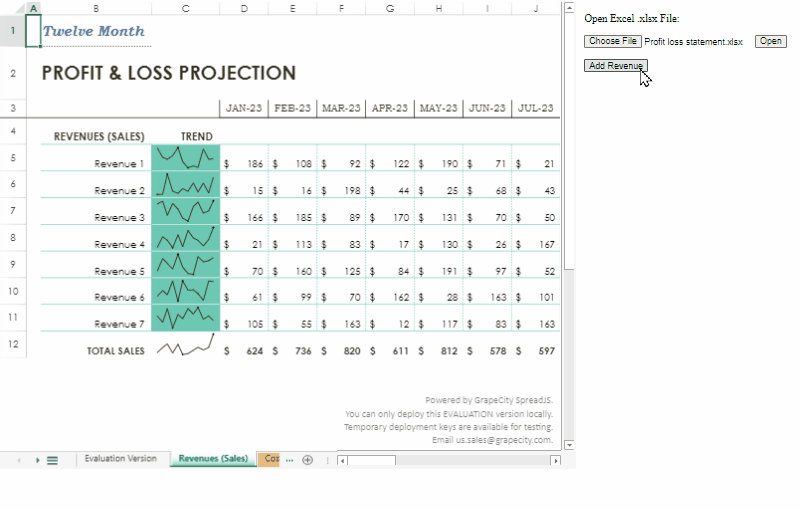The height and width of the screenshot is (510, 800).
Task: Click the previous sheet tab arrow
Action: (x=18, y=460)
